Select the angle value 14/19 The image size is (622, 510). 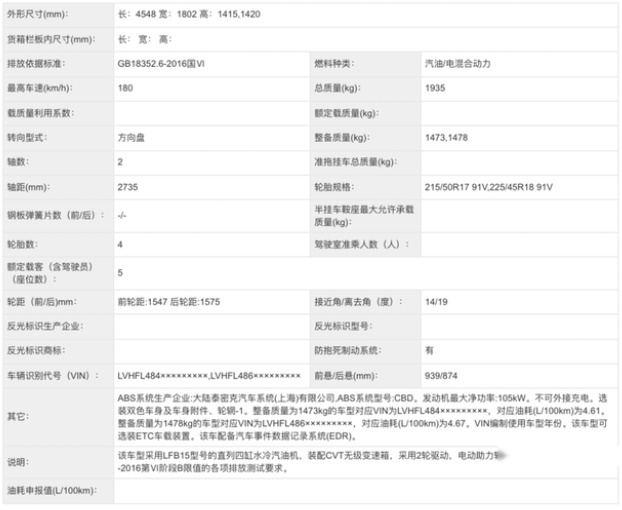point(436,302)
